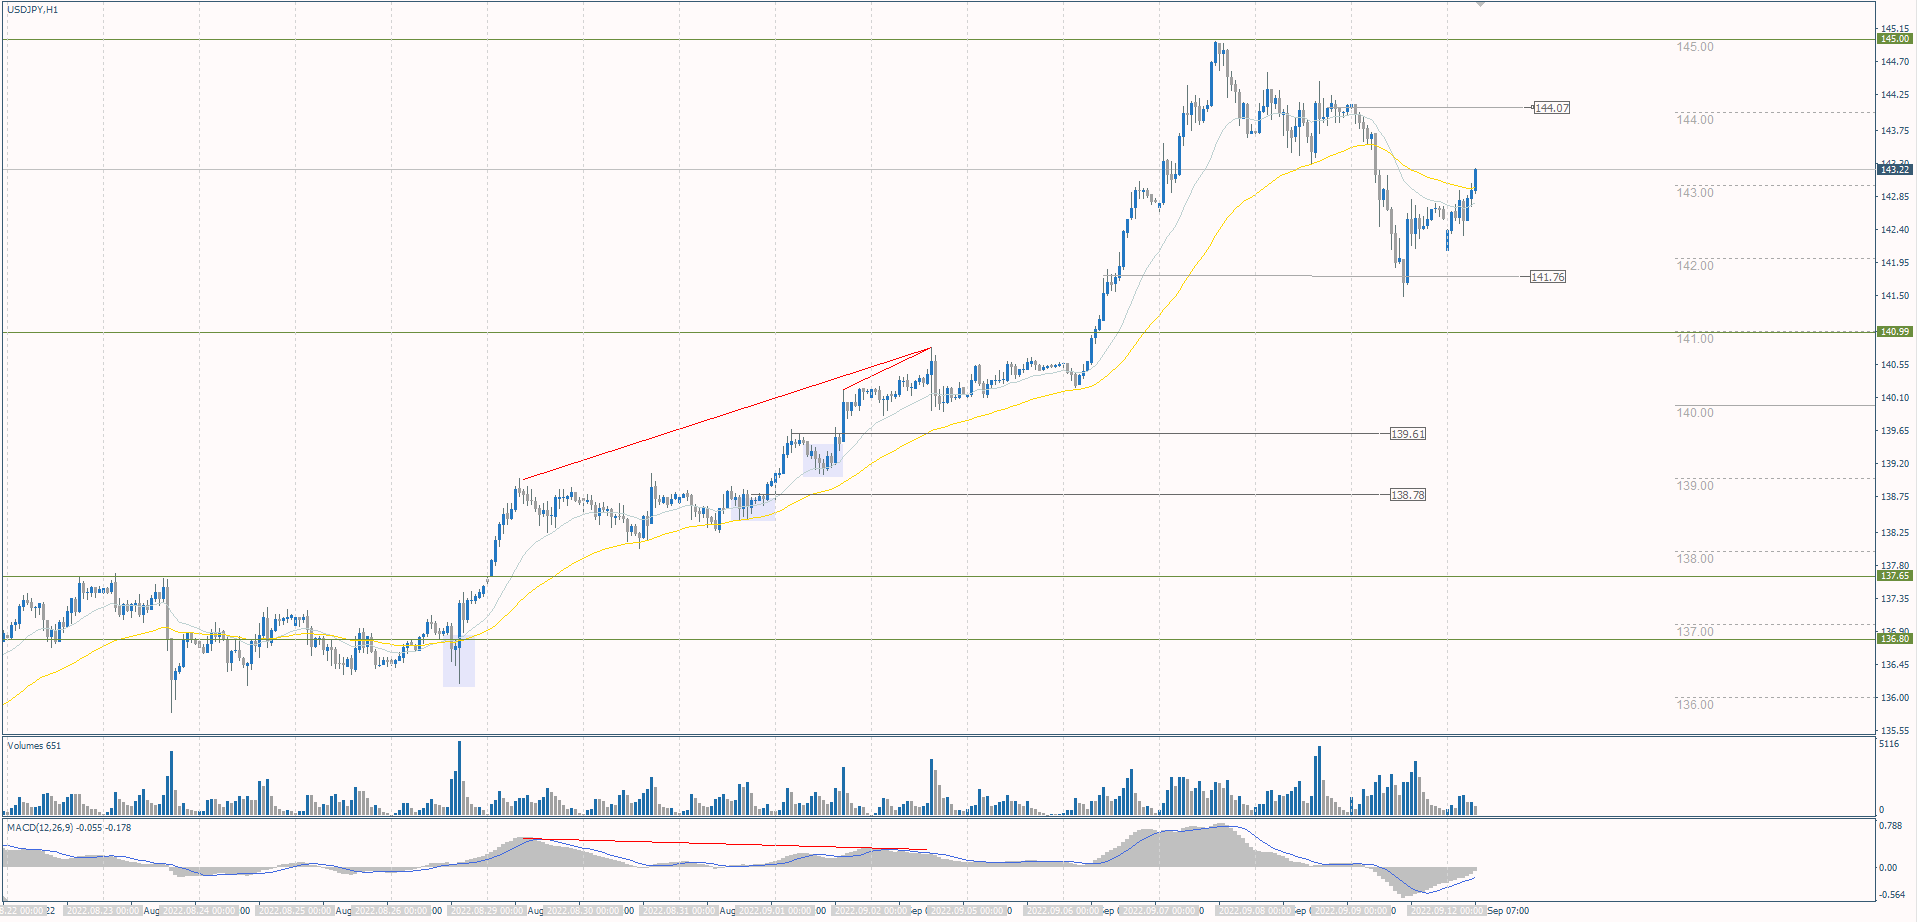Select the shaded rectangle below the 139.61 line

pos(822,460)
